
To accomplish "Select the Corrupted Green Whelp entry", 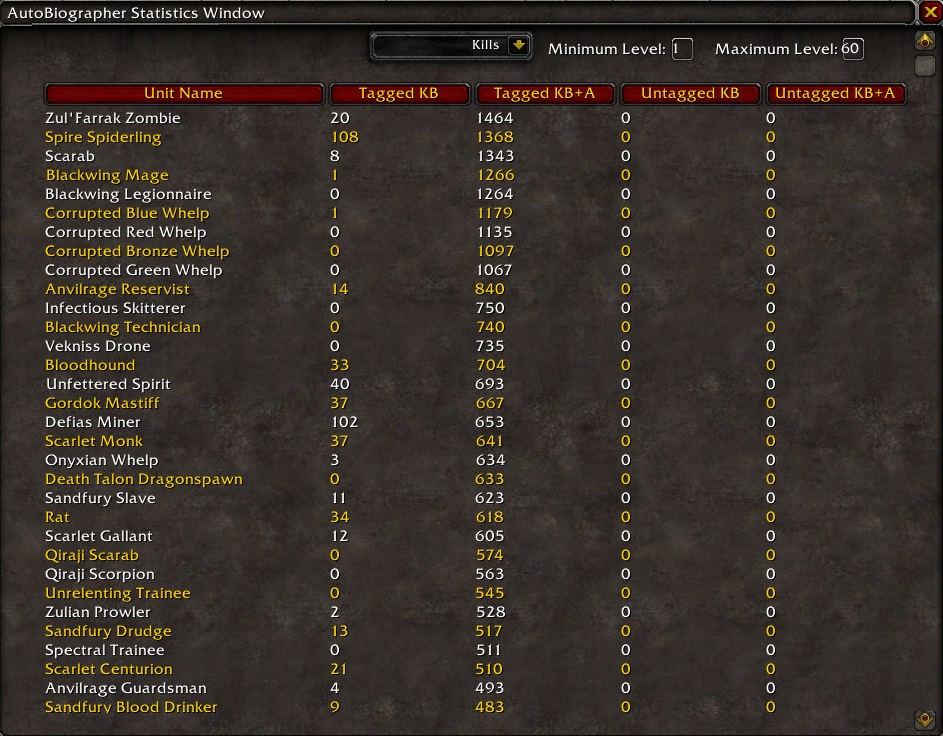I will click(x=134, y=270).
